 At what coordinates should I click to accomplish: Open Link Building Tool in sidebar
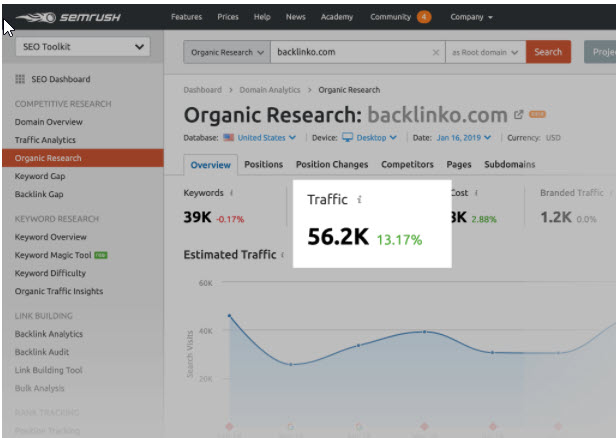[49, 370]
